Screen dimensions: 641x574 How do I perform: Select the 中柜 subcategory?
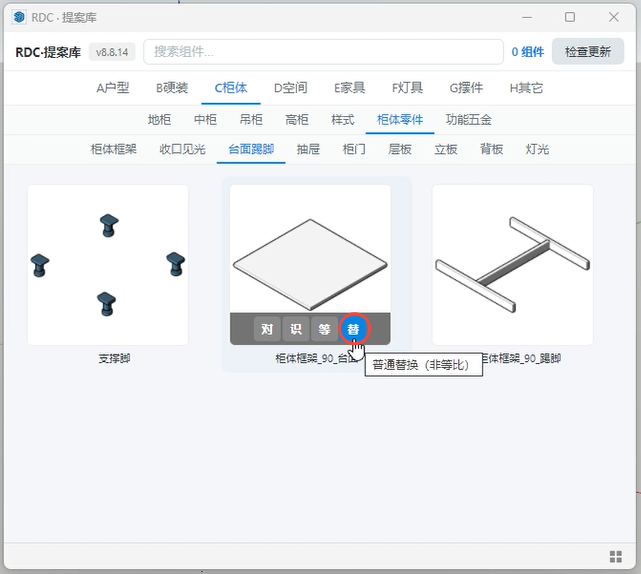[205, 120]
